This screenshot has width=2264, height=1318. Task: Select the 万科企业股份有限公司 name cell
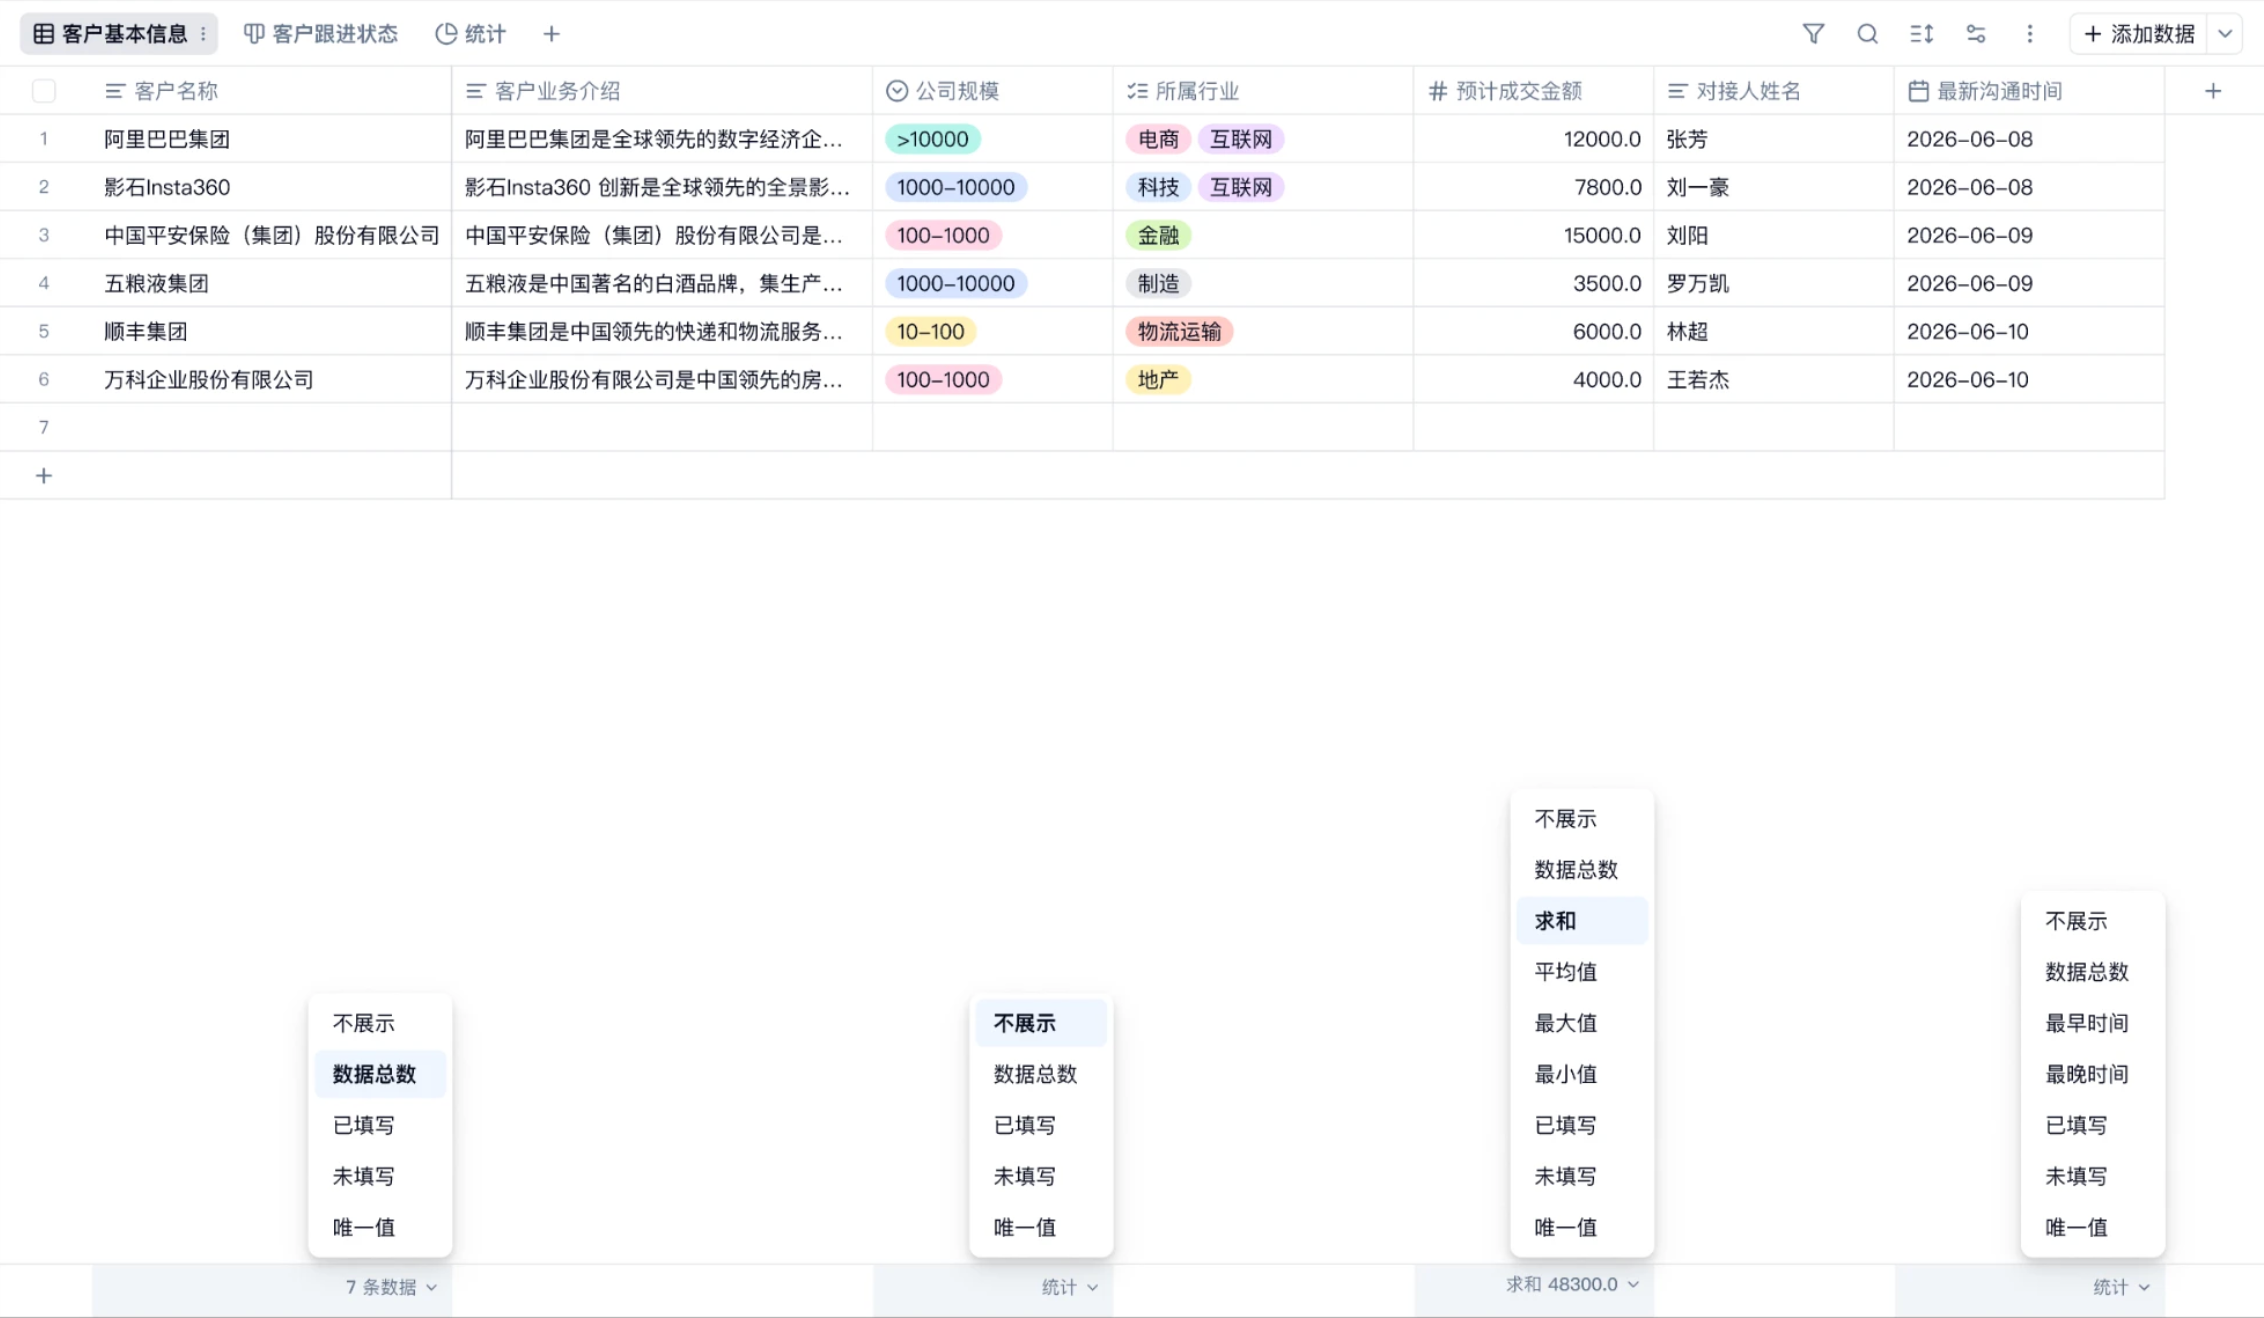click(x=271, y=379)
